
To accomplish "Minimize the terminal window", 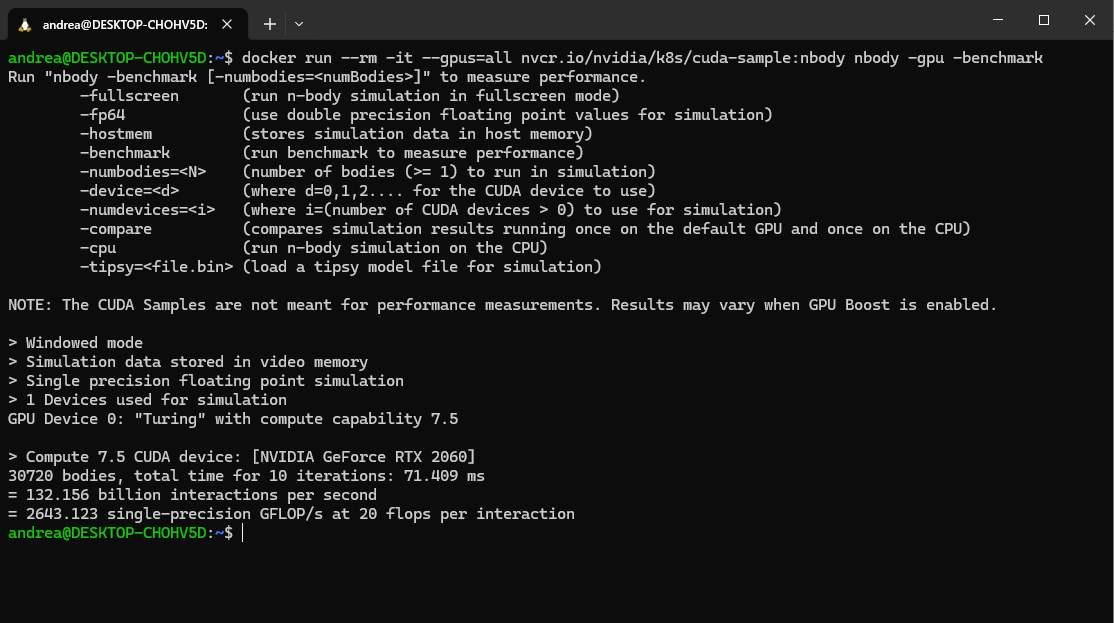I will [x=998, y=20].
